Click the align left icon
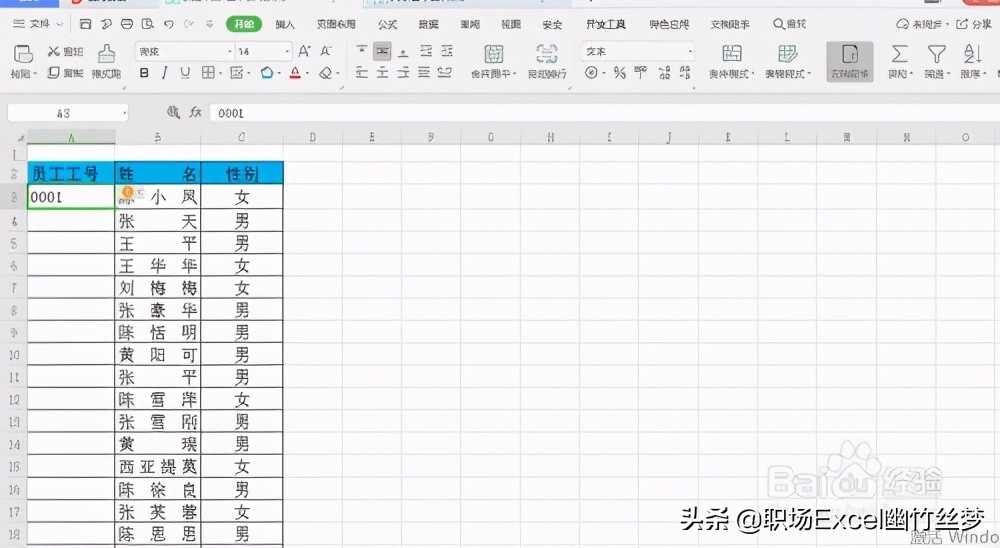The height and width of the screenshot is (548, 1000). tap(362, 73)
